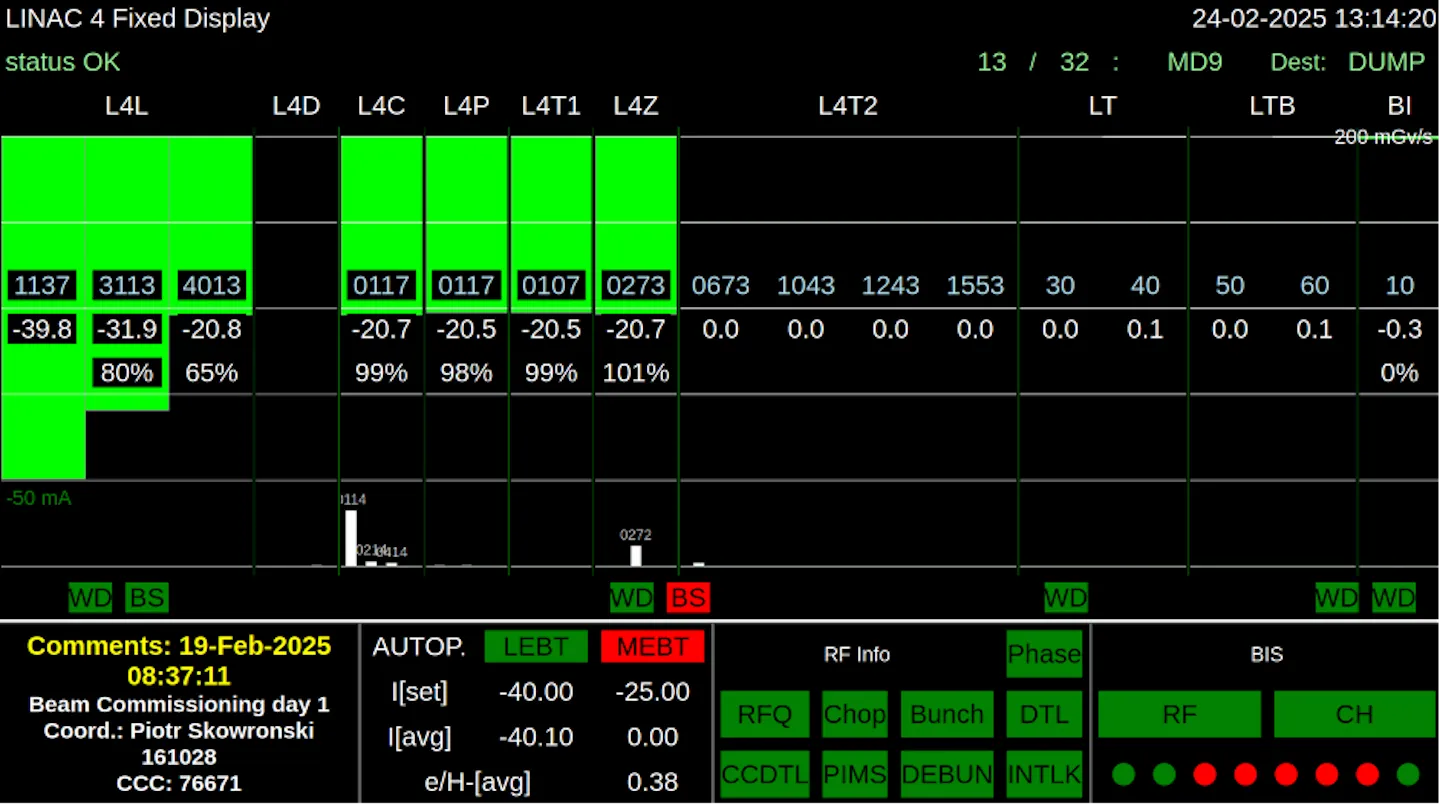Click the 200 mGy/s scale label
The image size is (1440, 806).
tap(1385, 138)
